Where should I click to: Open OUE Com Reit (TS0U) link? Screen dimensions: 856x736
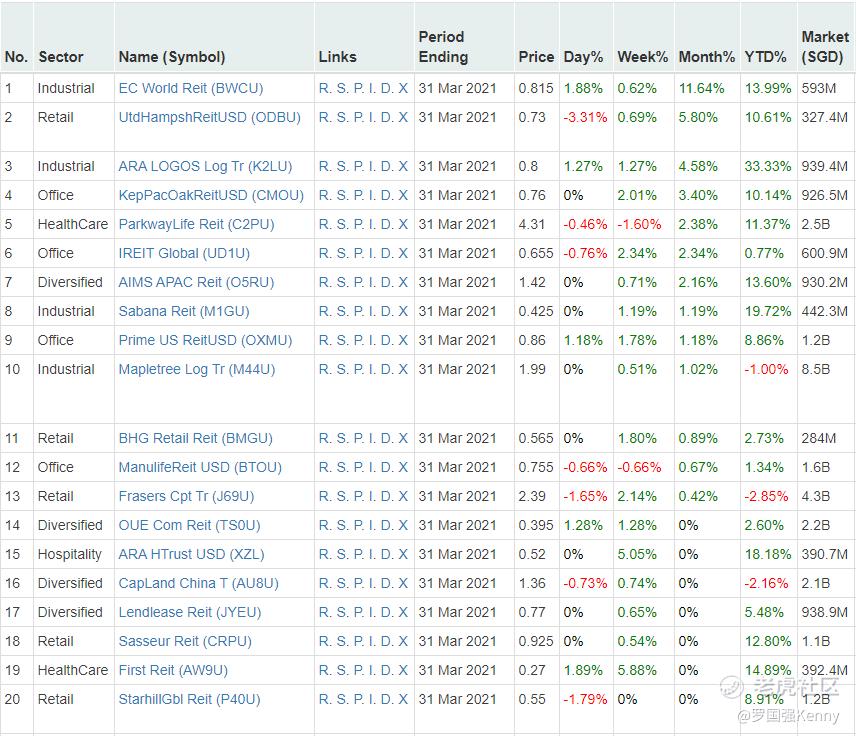coord(189,525)
